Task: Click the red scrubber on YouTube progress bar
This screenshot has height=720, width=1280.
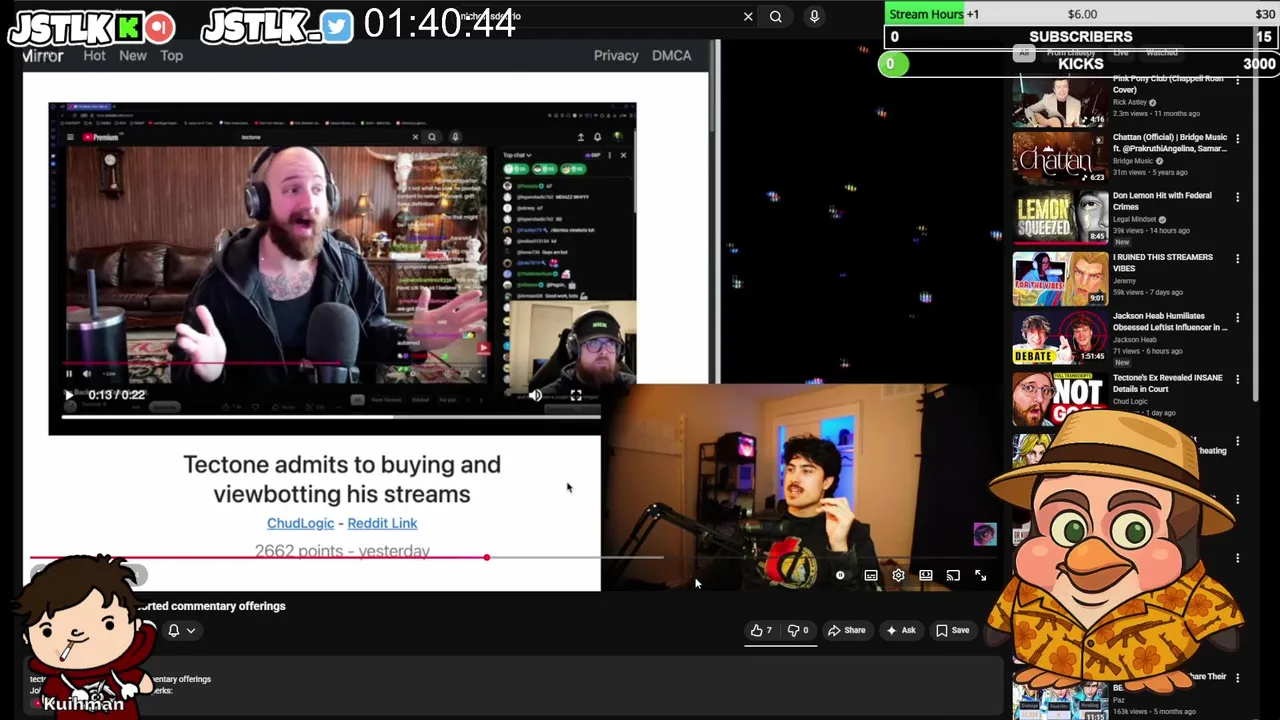Action: [487, 557]
